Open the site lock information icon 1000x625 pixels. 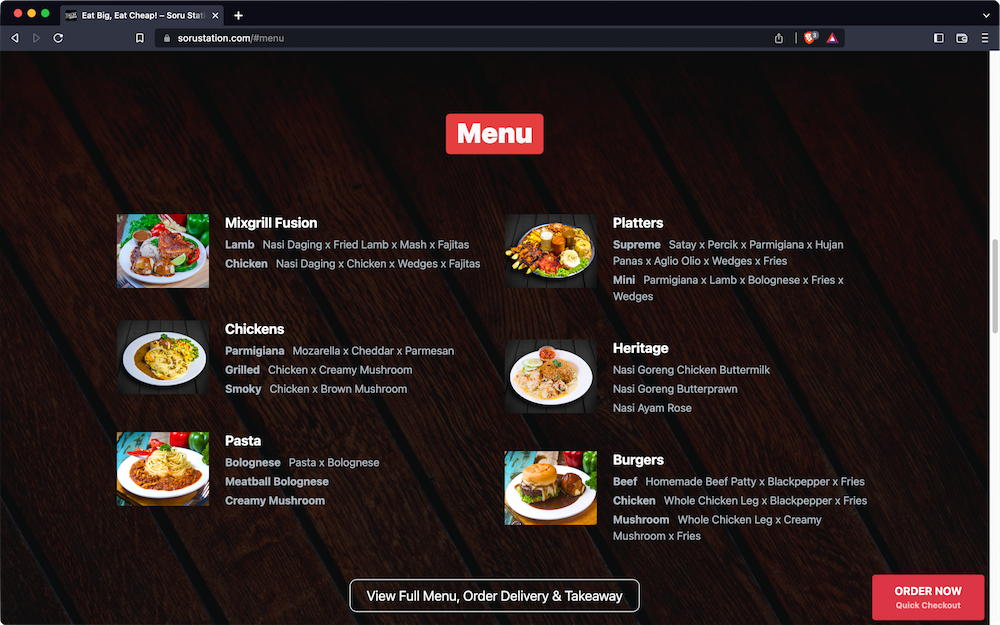pyautogui.click(x=166, y=38)
